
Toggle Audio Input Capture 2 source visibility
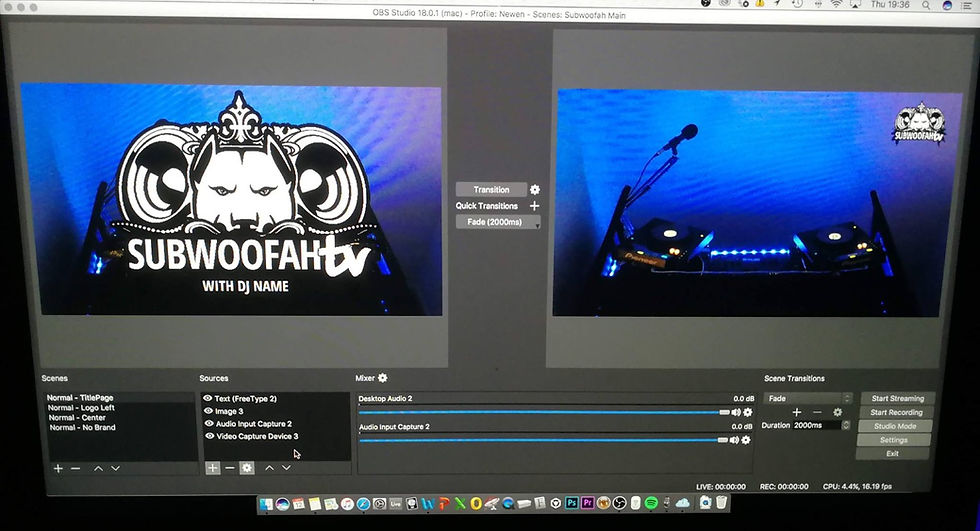coord(209,424)
